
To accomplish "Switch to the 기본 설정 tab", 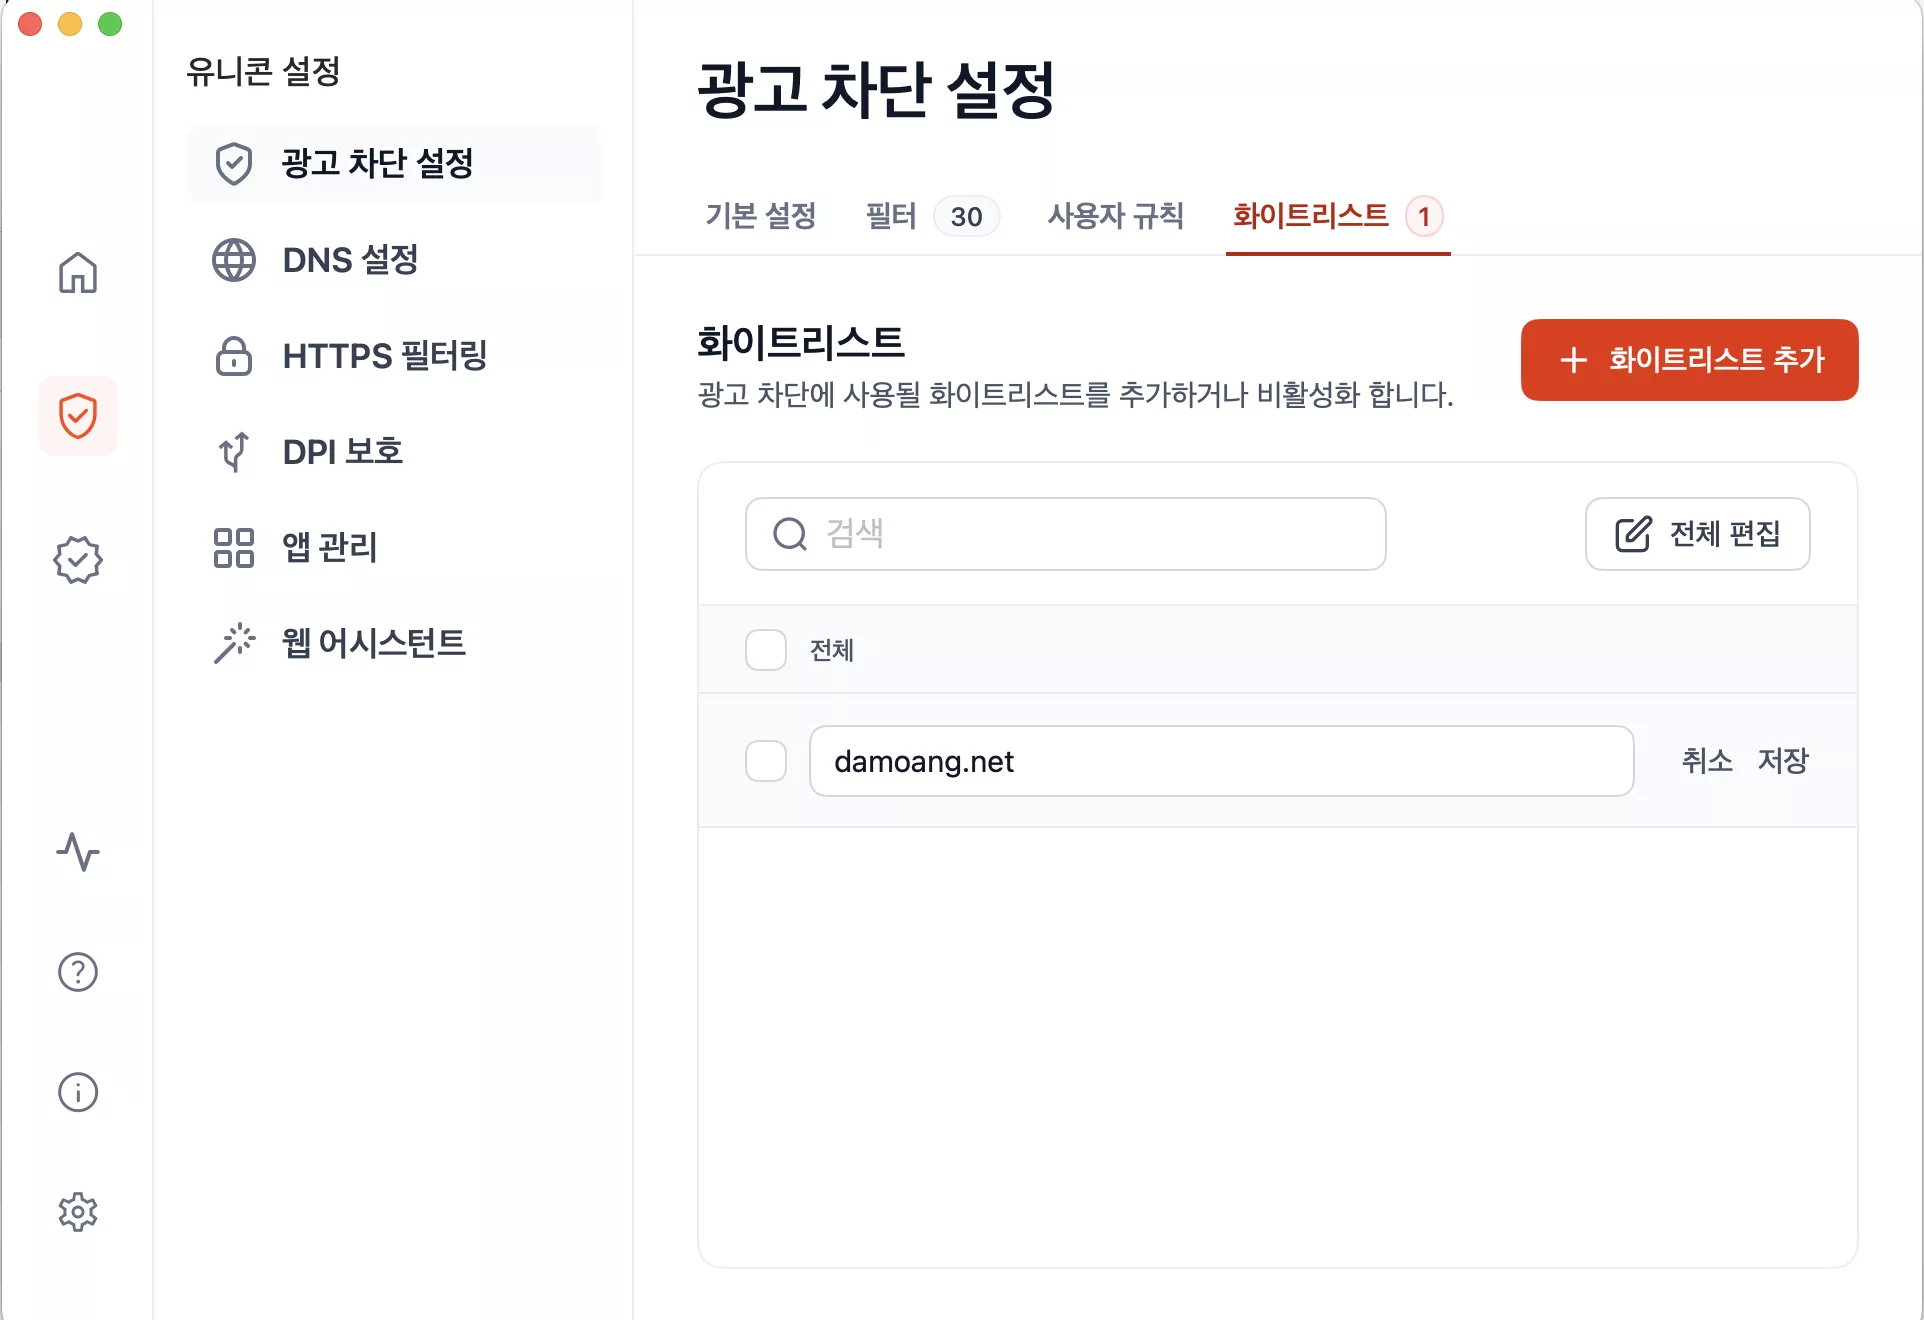I will click(x=761, y=216).
